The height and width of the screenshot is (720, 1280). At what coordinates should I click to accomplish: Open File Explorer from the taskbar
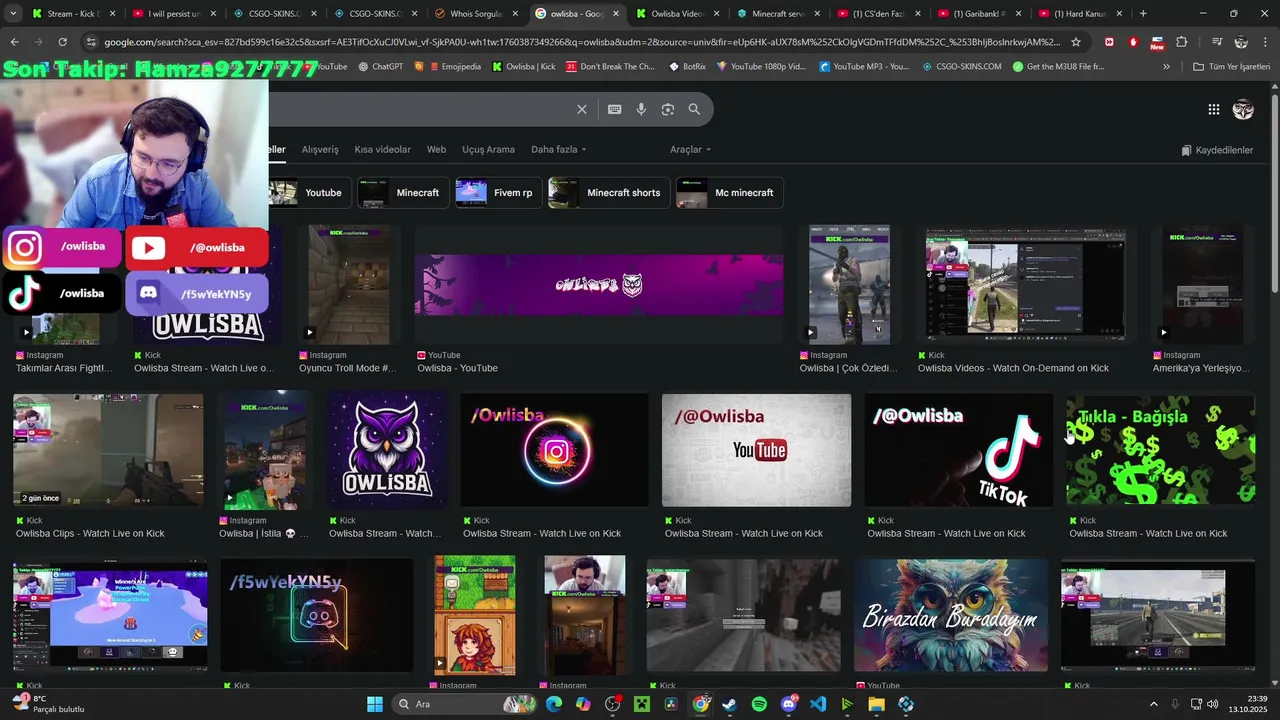click(877, 704)
